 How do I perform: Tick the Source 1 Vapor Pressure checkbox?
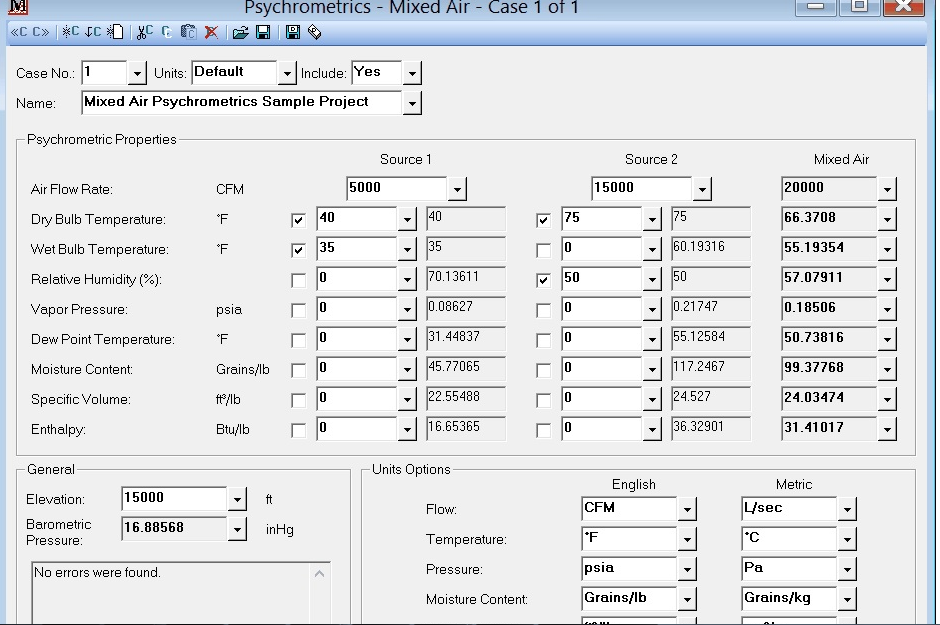click(298, 310)
